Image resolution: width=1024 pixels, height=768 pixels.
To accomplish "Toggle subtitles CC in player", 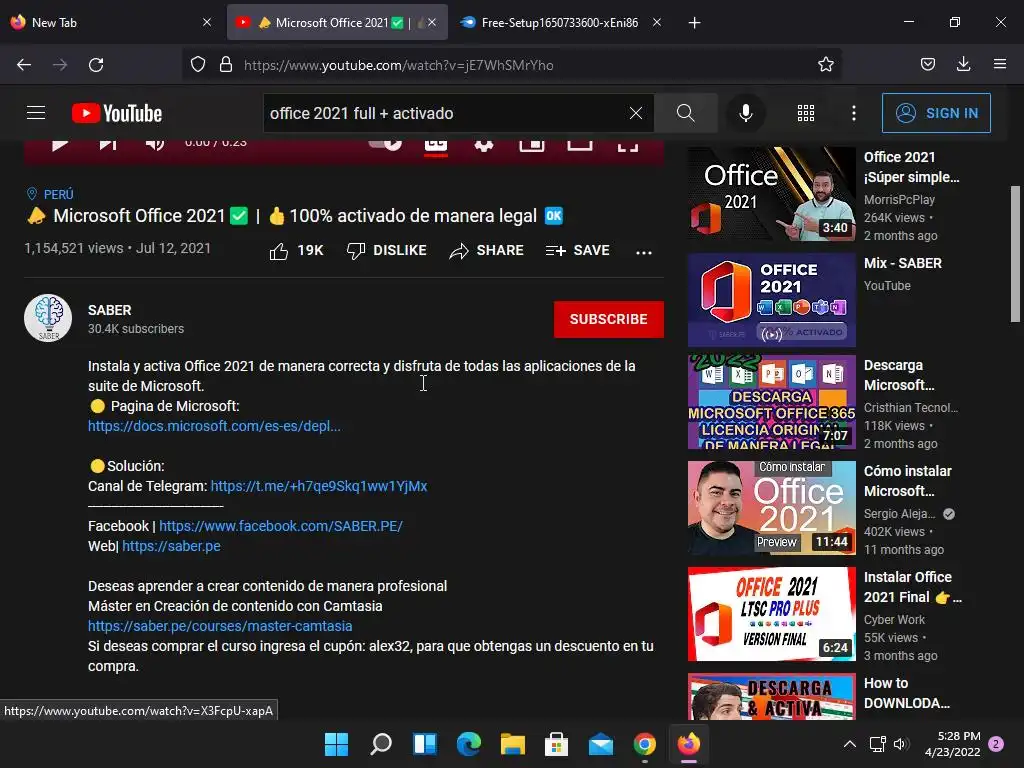I will point(436,145).
